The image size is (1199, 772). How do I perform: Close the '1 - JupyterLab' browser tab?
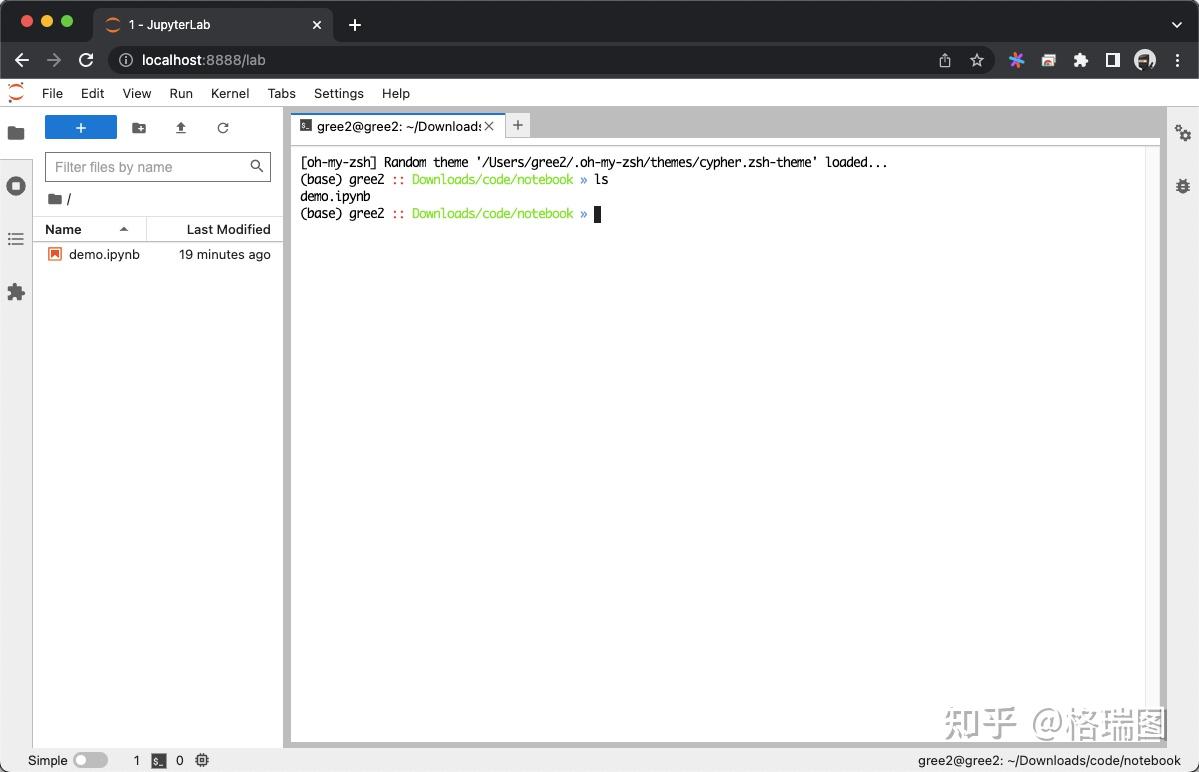click(x=317, y=24)
